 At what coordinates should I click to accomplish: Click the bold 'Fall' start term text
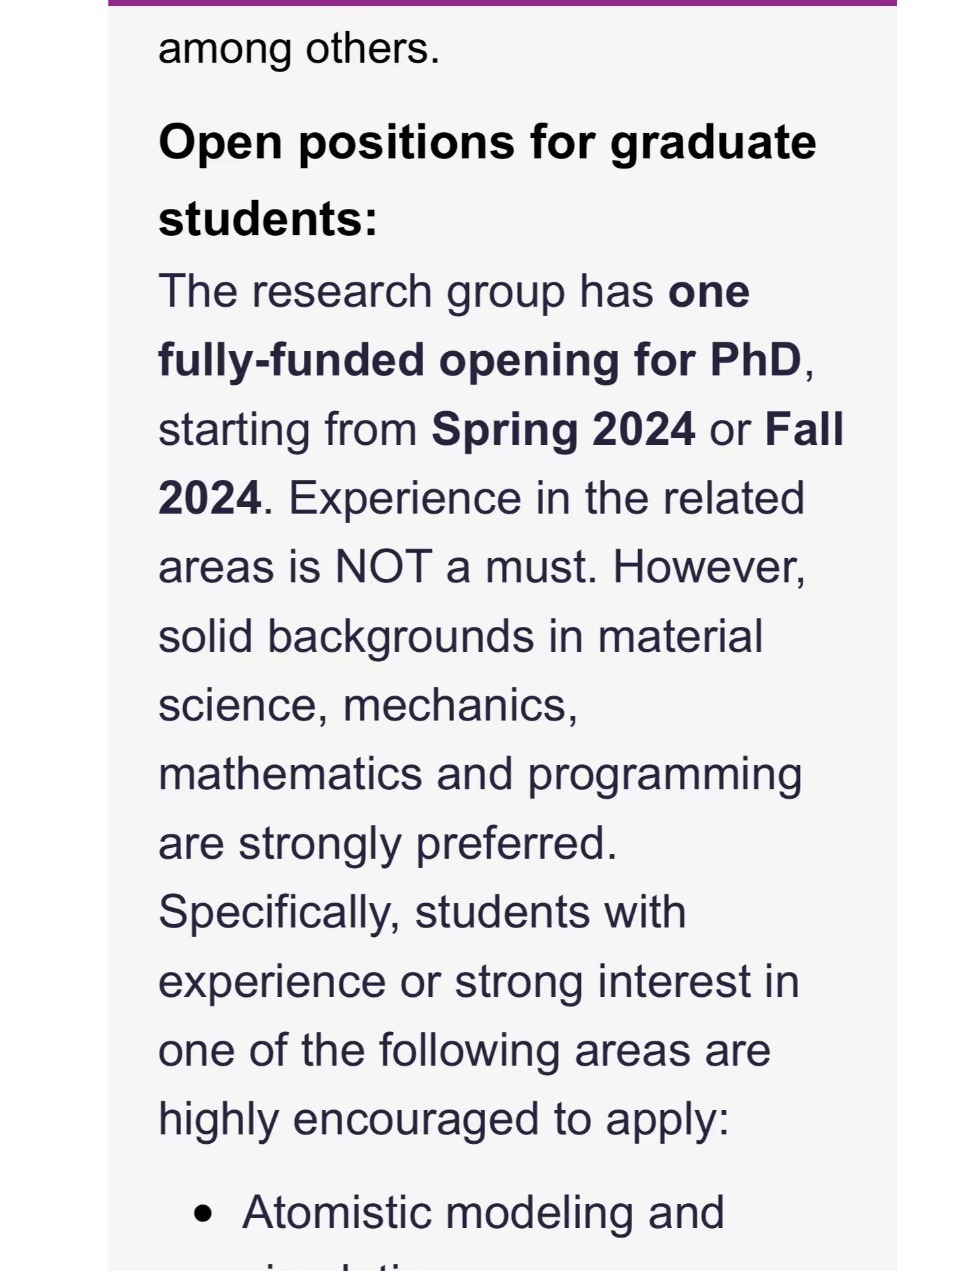pos(804,428)
